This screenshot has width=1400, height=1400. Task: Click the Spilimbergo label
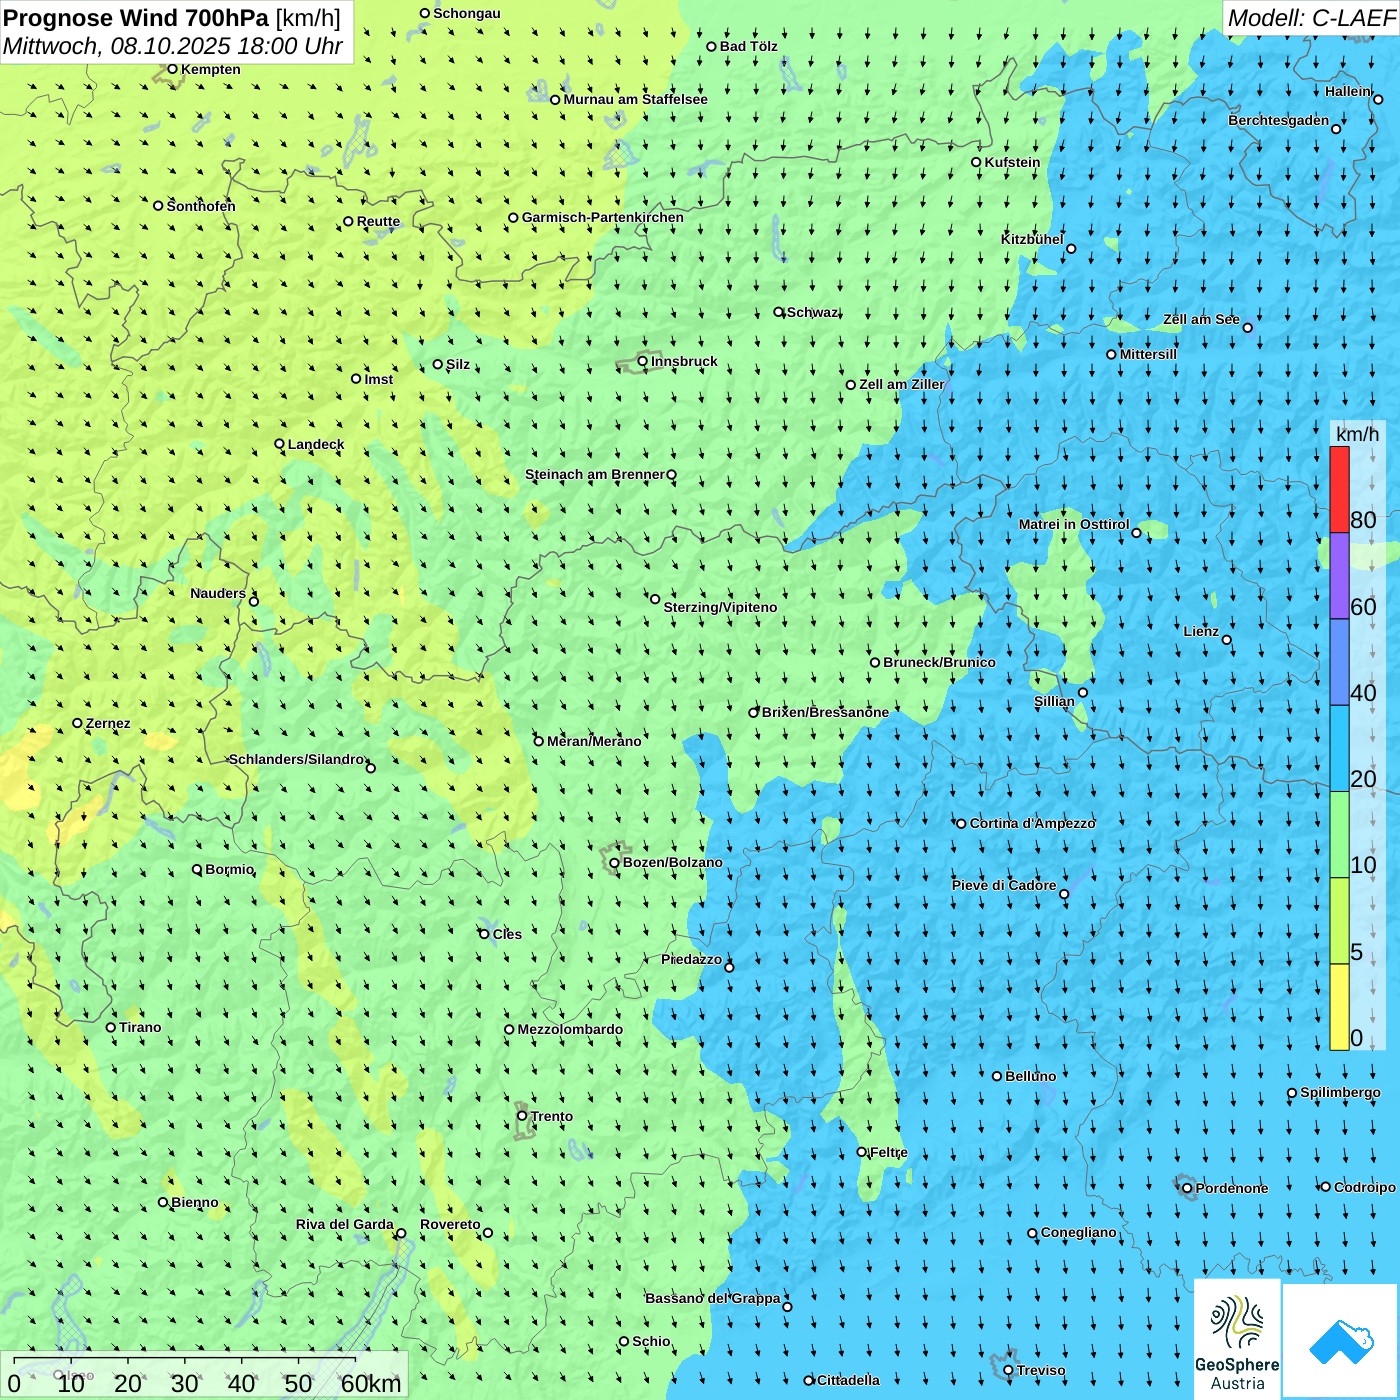[x=1340, y=1092]
